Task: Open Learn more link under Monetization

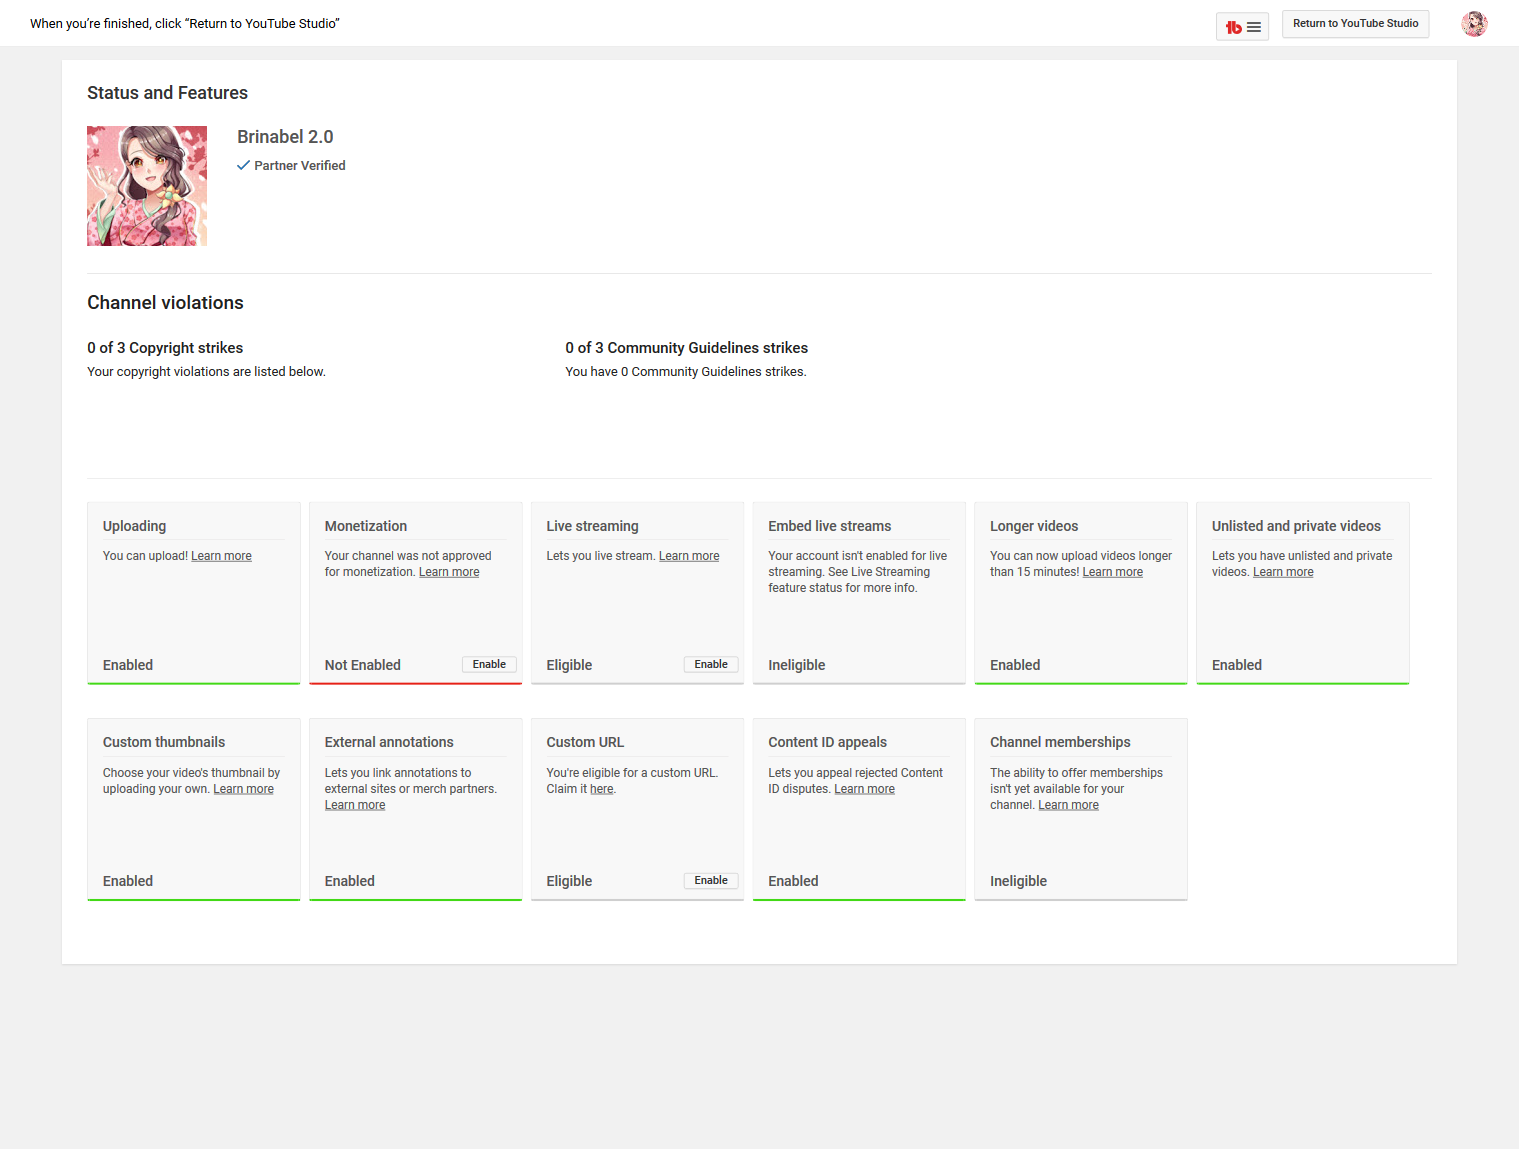Action: pyautogui.click(x=449, y=572)
